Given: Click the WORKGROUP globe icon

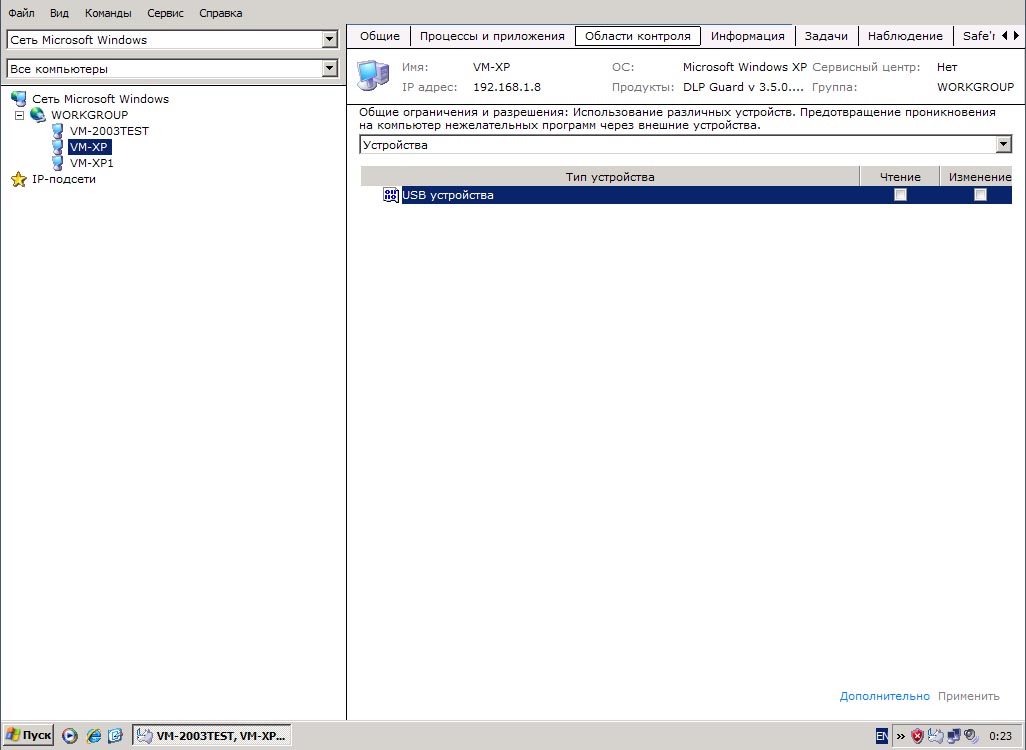Looking at the screenshot, I should point(38,115).
